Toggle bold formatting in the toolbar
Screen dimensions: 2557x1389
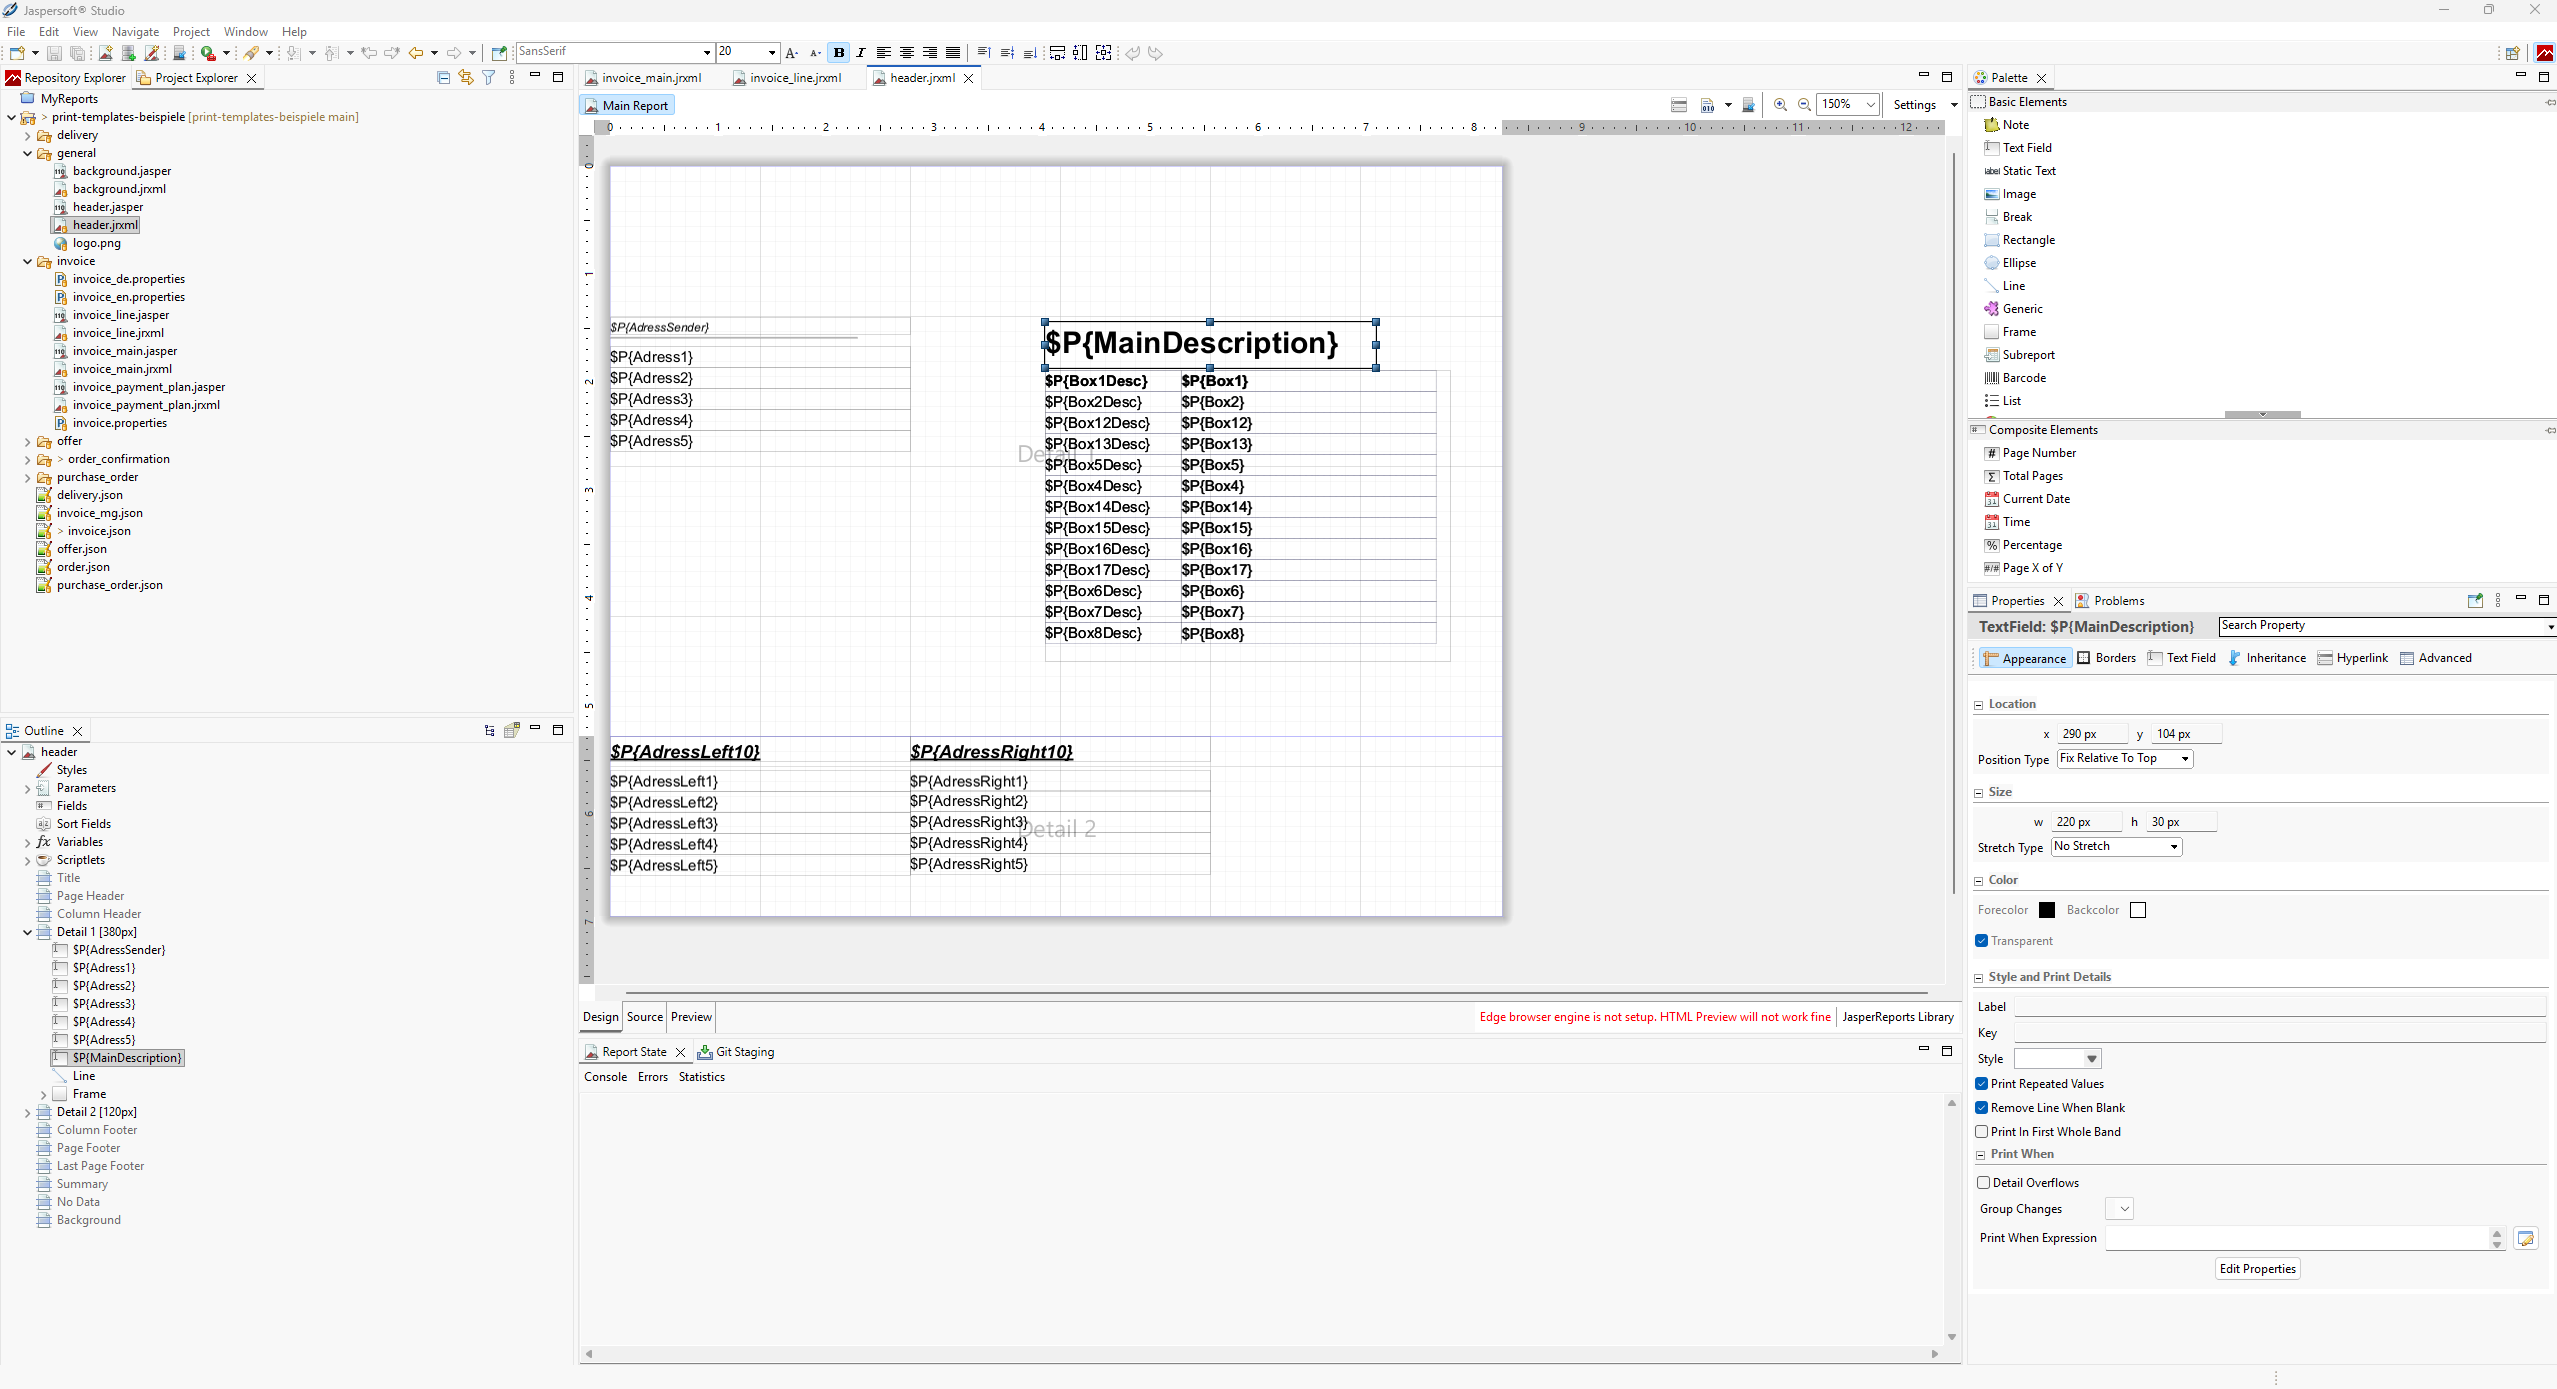839,53
